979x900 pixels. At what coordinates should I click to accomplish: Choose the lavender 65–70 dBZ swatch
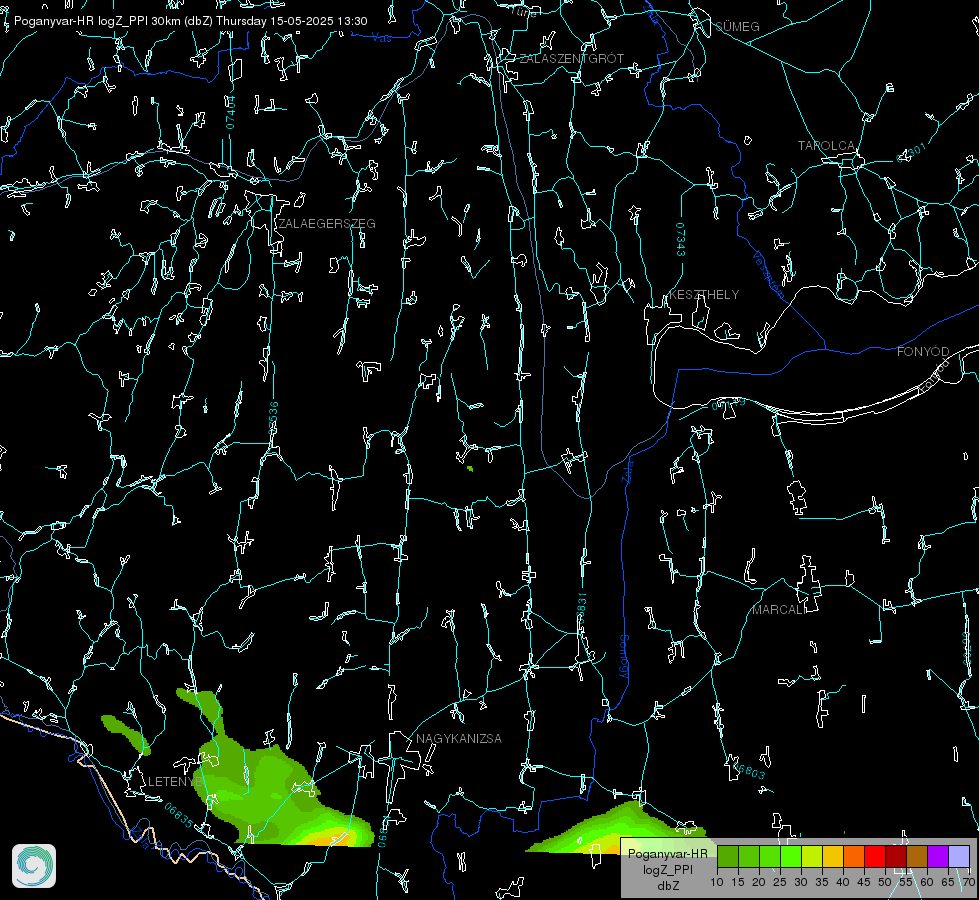point(959,856)
